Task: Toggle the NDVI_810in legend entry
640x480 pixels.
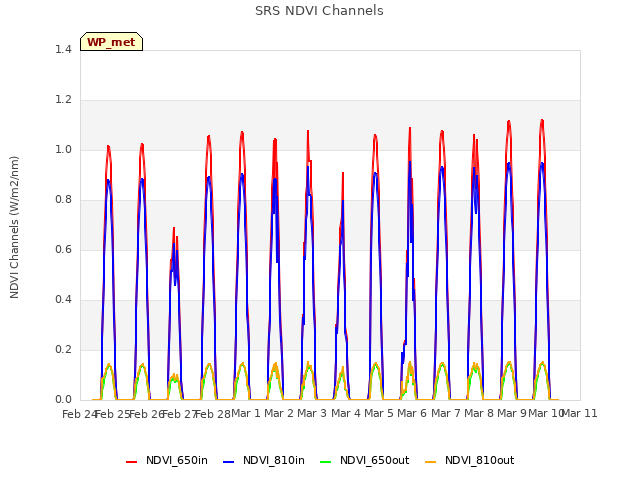Action: 264,461
